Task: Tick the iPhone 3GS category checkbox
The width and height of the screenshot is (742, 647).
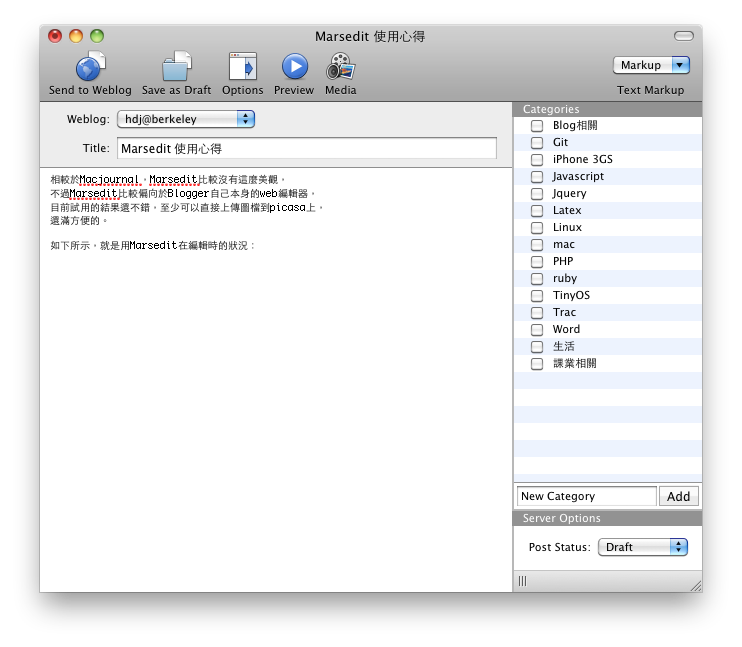Action: 537,160
